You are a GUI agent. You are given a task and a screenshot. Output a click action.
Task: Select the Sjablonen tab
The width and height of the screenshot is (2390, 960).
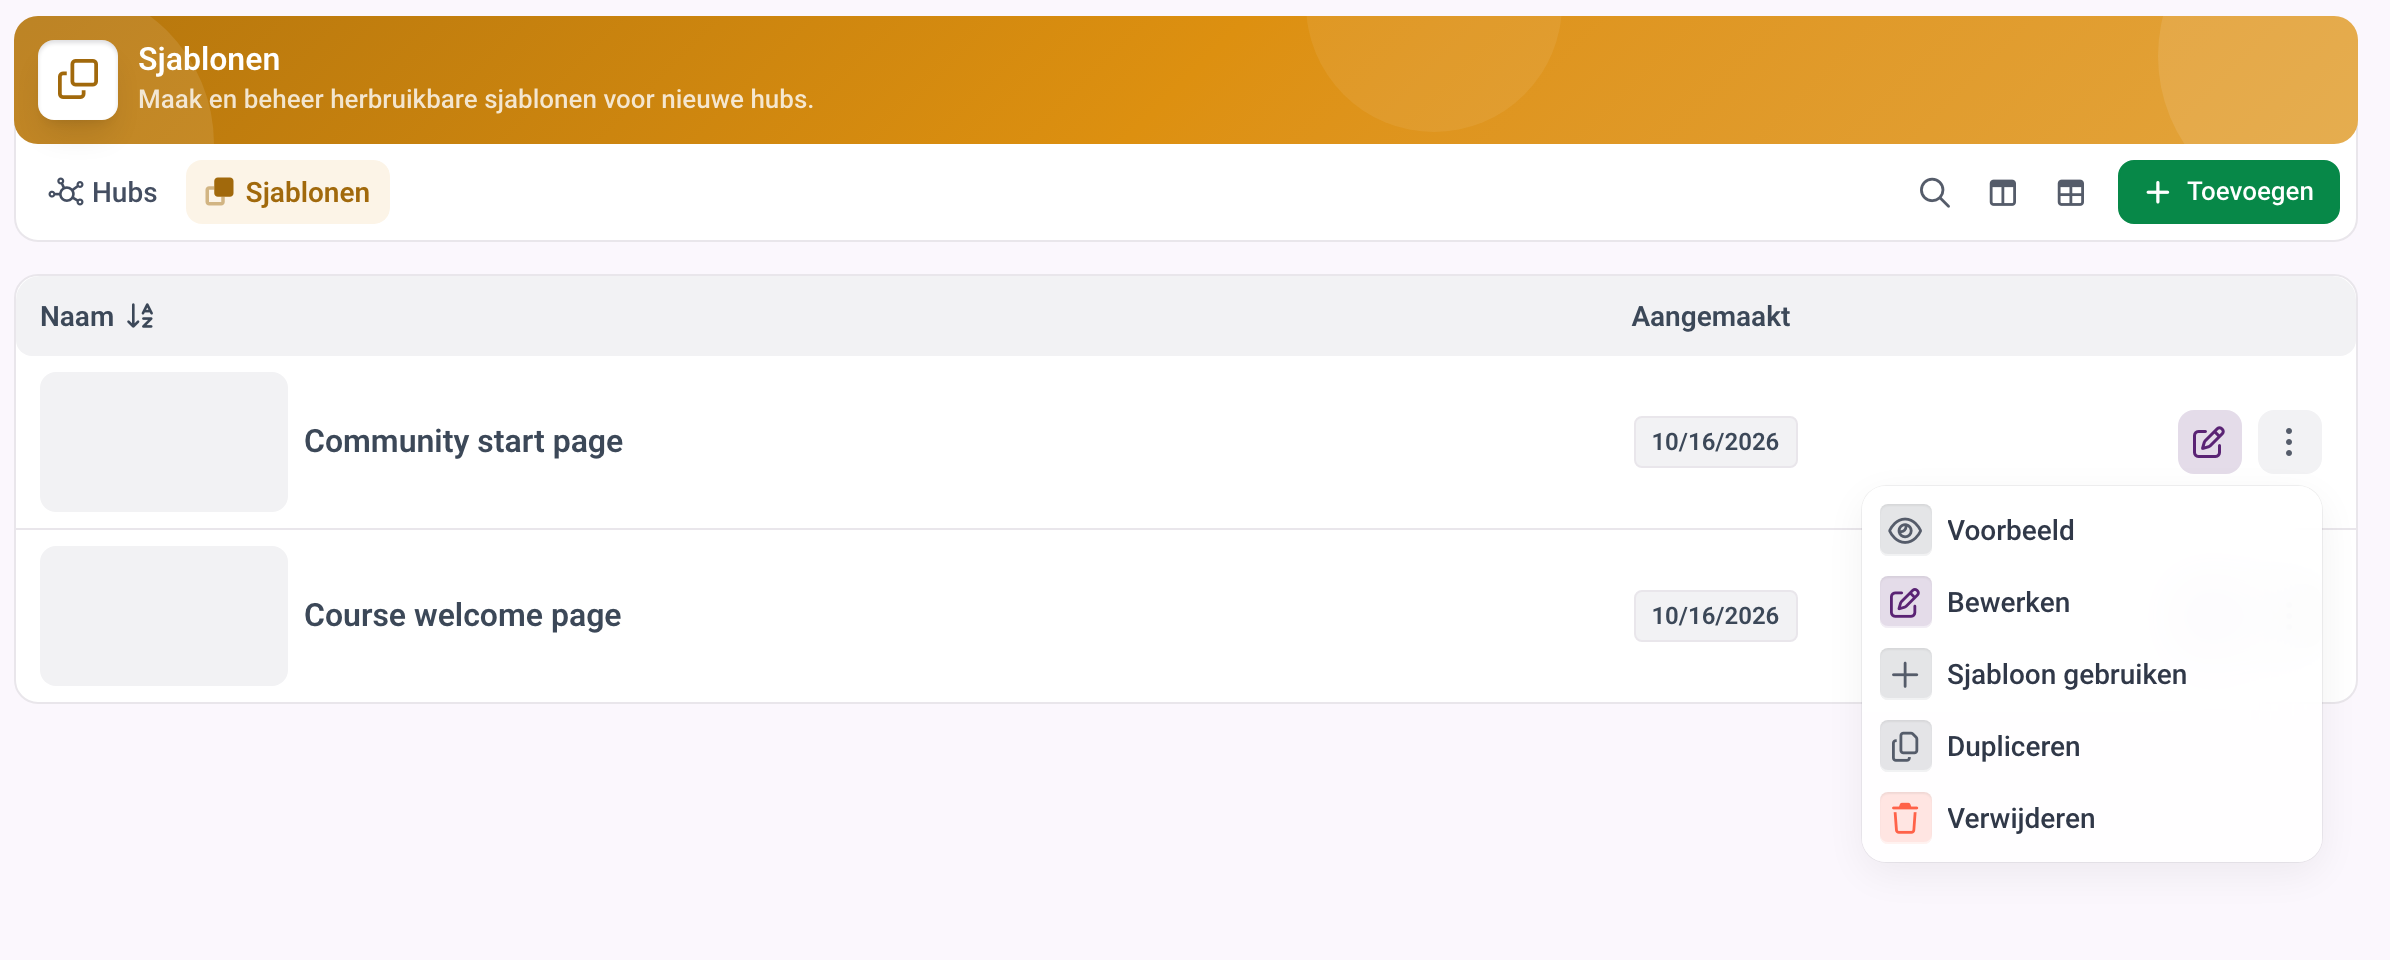point(288,192)
